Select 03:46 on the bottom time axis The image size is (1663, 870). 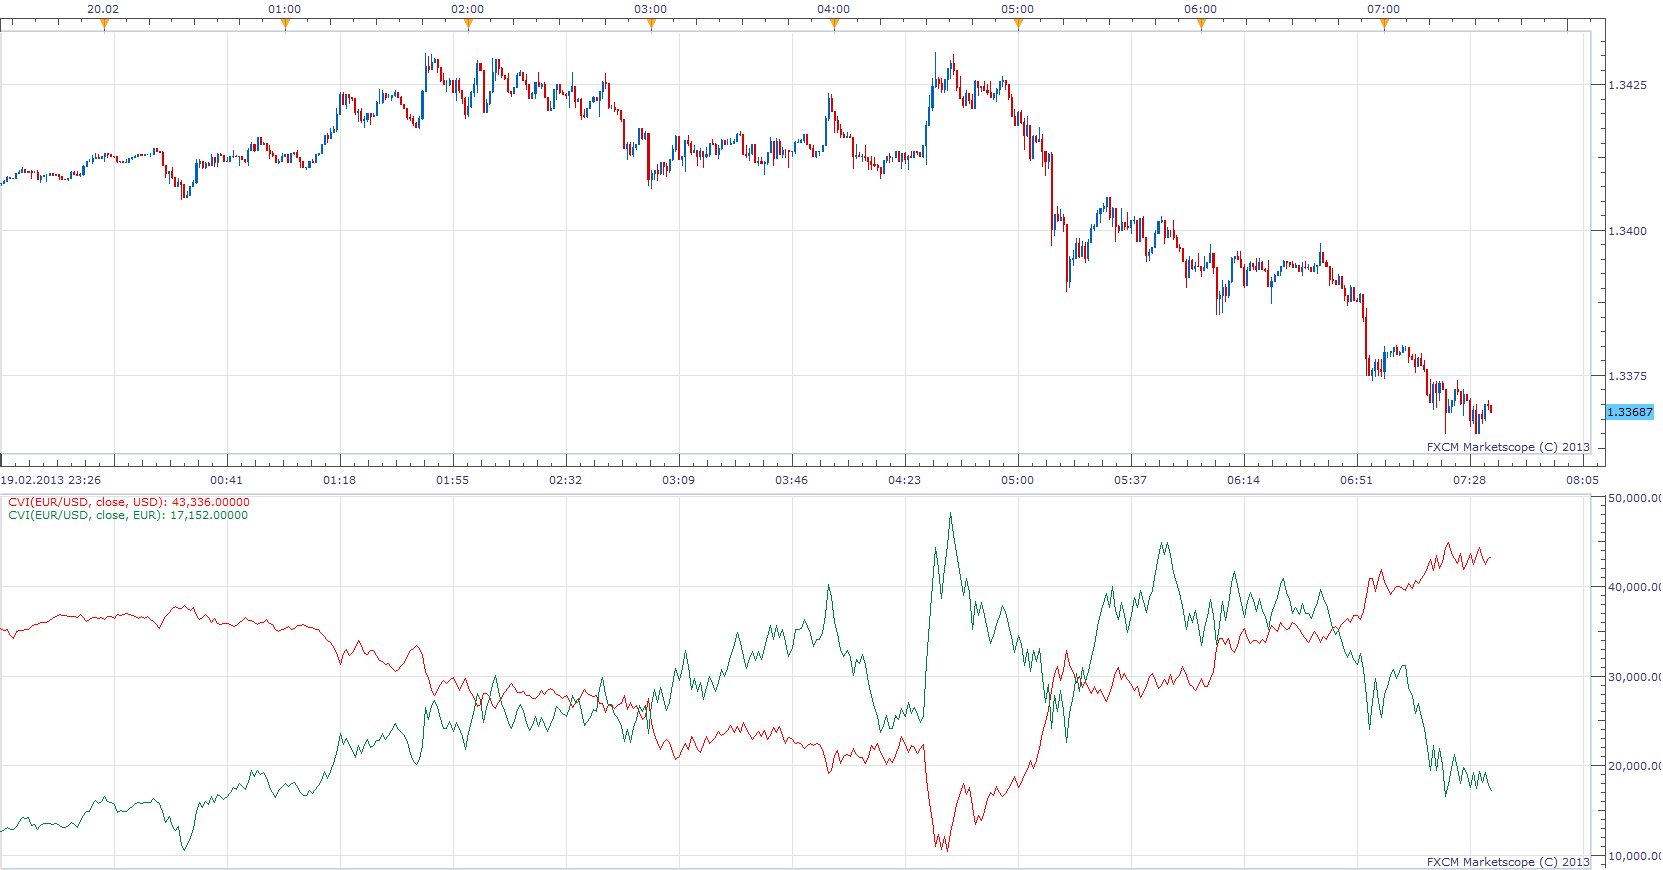[x=791, y=480]
